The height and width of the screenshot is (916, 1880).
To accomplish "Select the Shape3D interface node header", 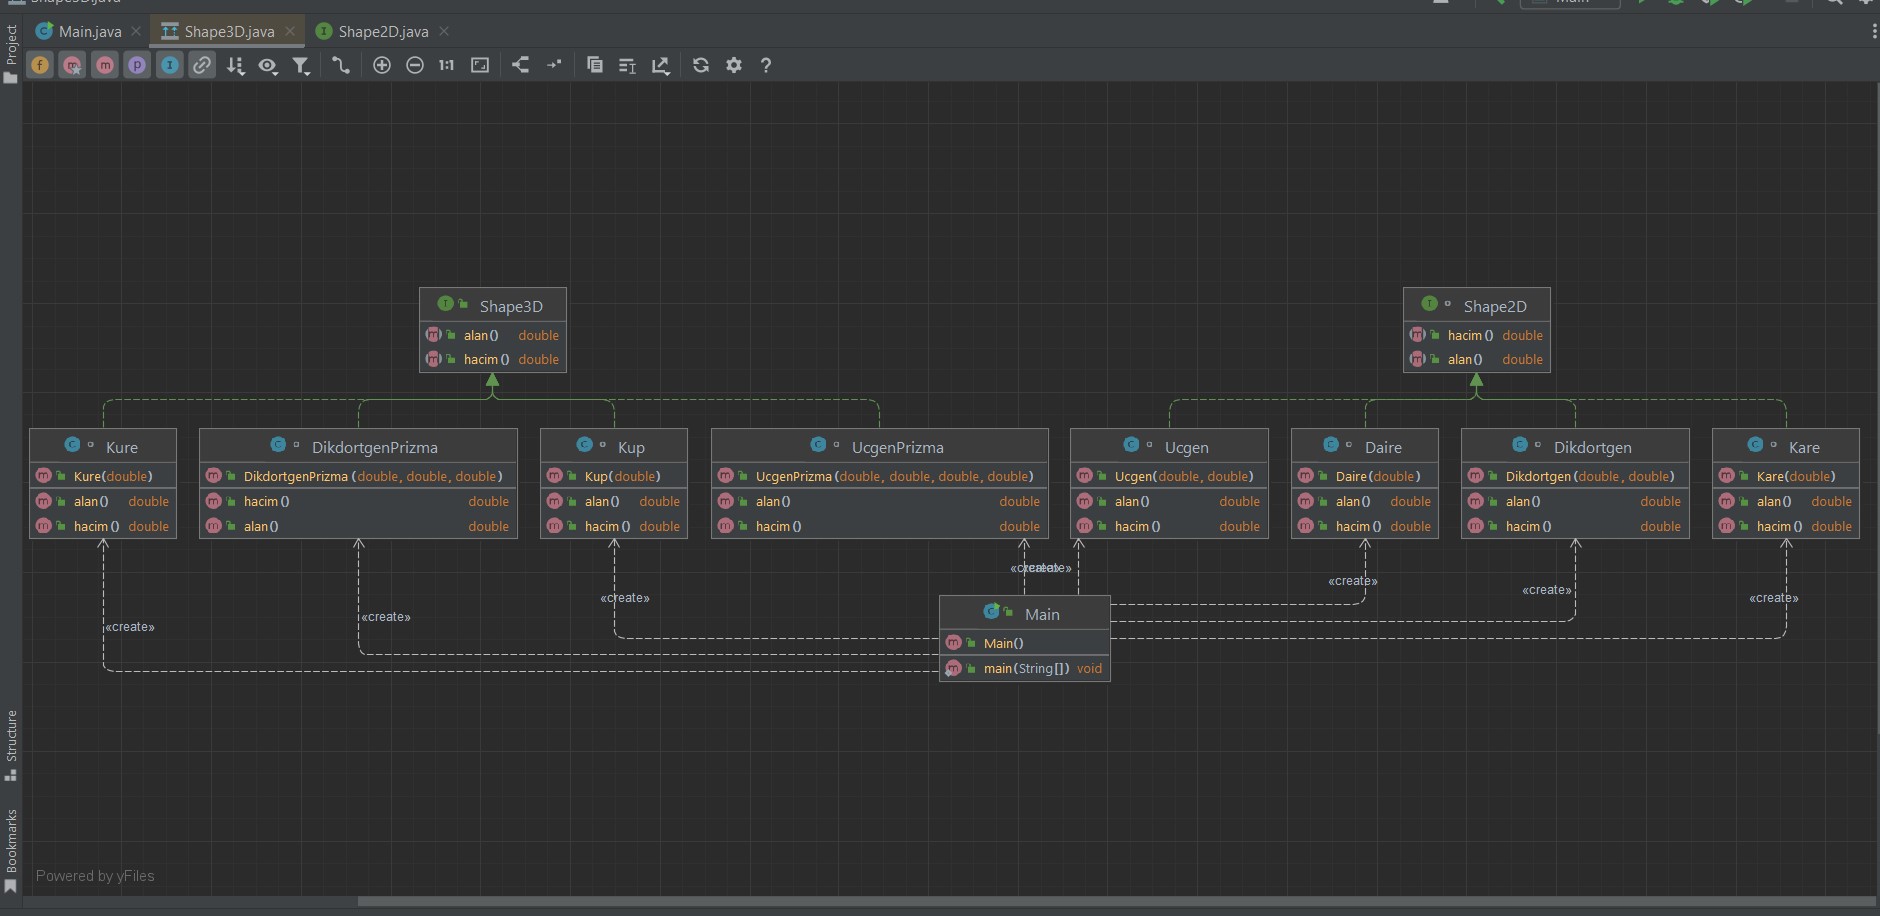I will (493, 305).
